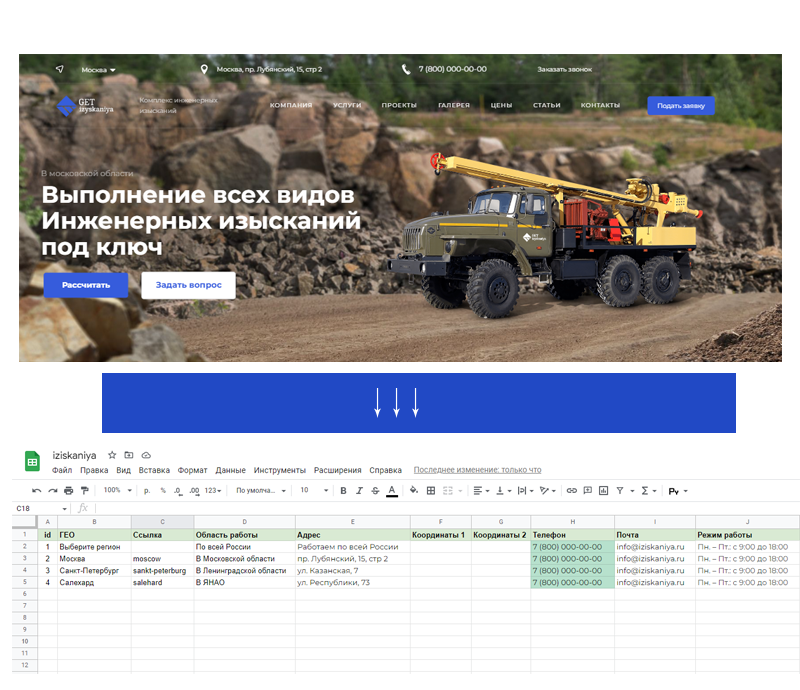Click the borders icon in toolbar
The height and width of the screenshot is (690, 800).
(431, 491)
